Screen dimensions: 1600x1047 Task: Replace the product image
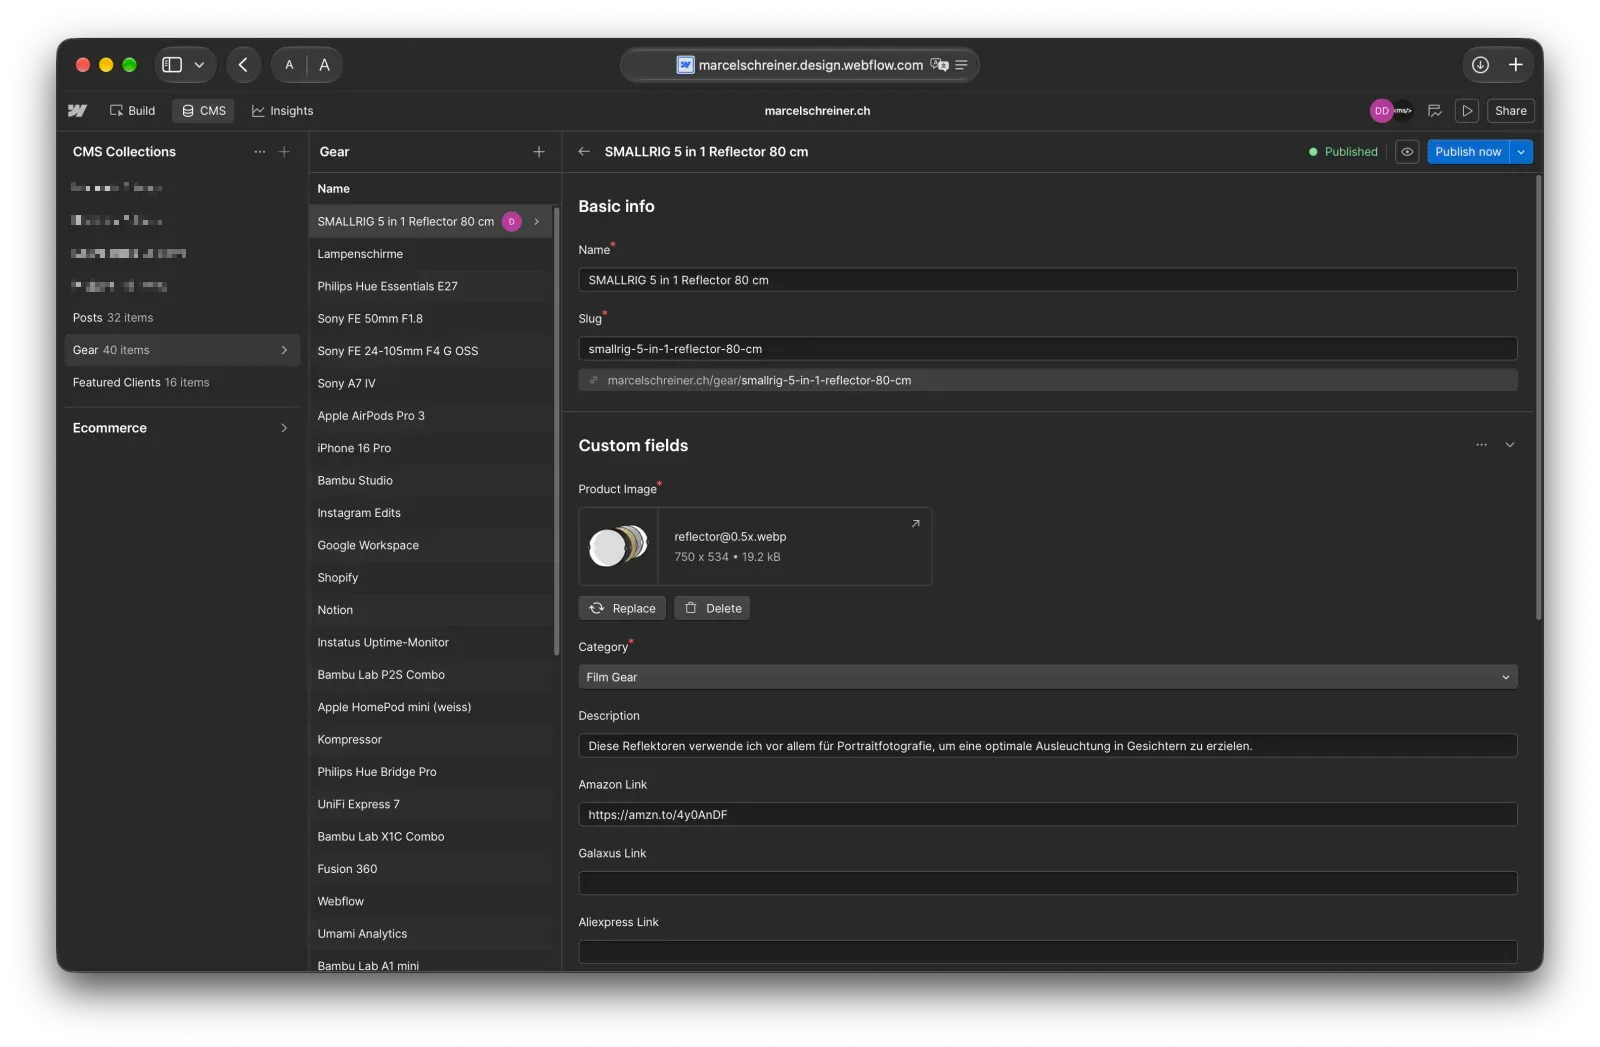coord(622,608)
